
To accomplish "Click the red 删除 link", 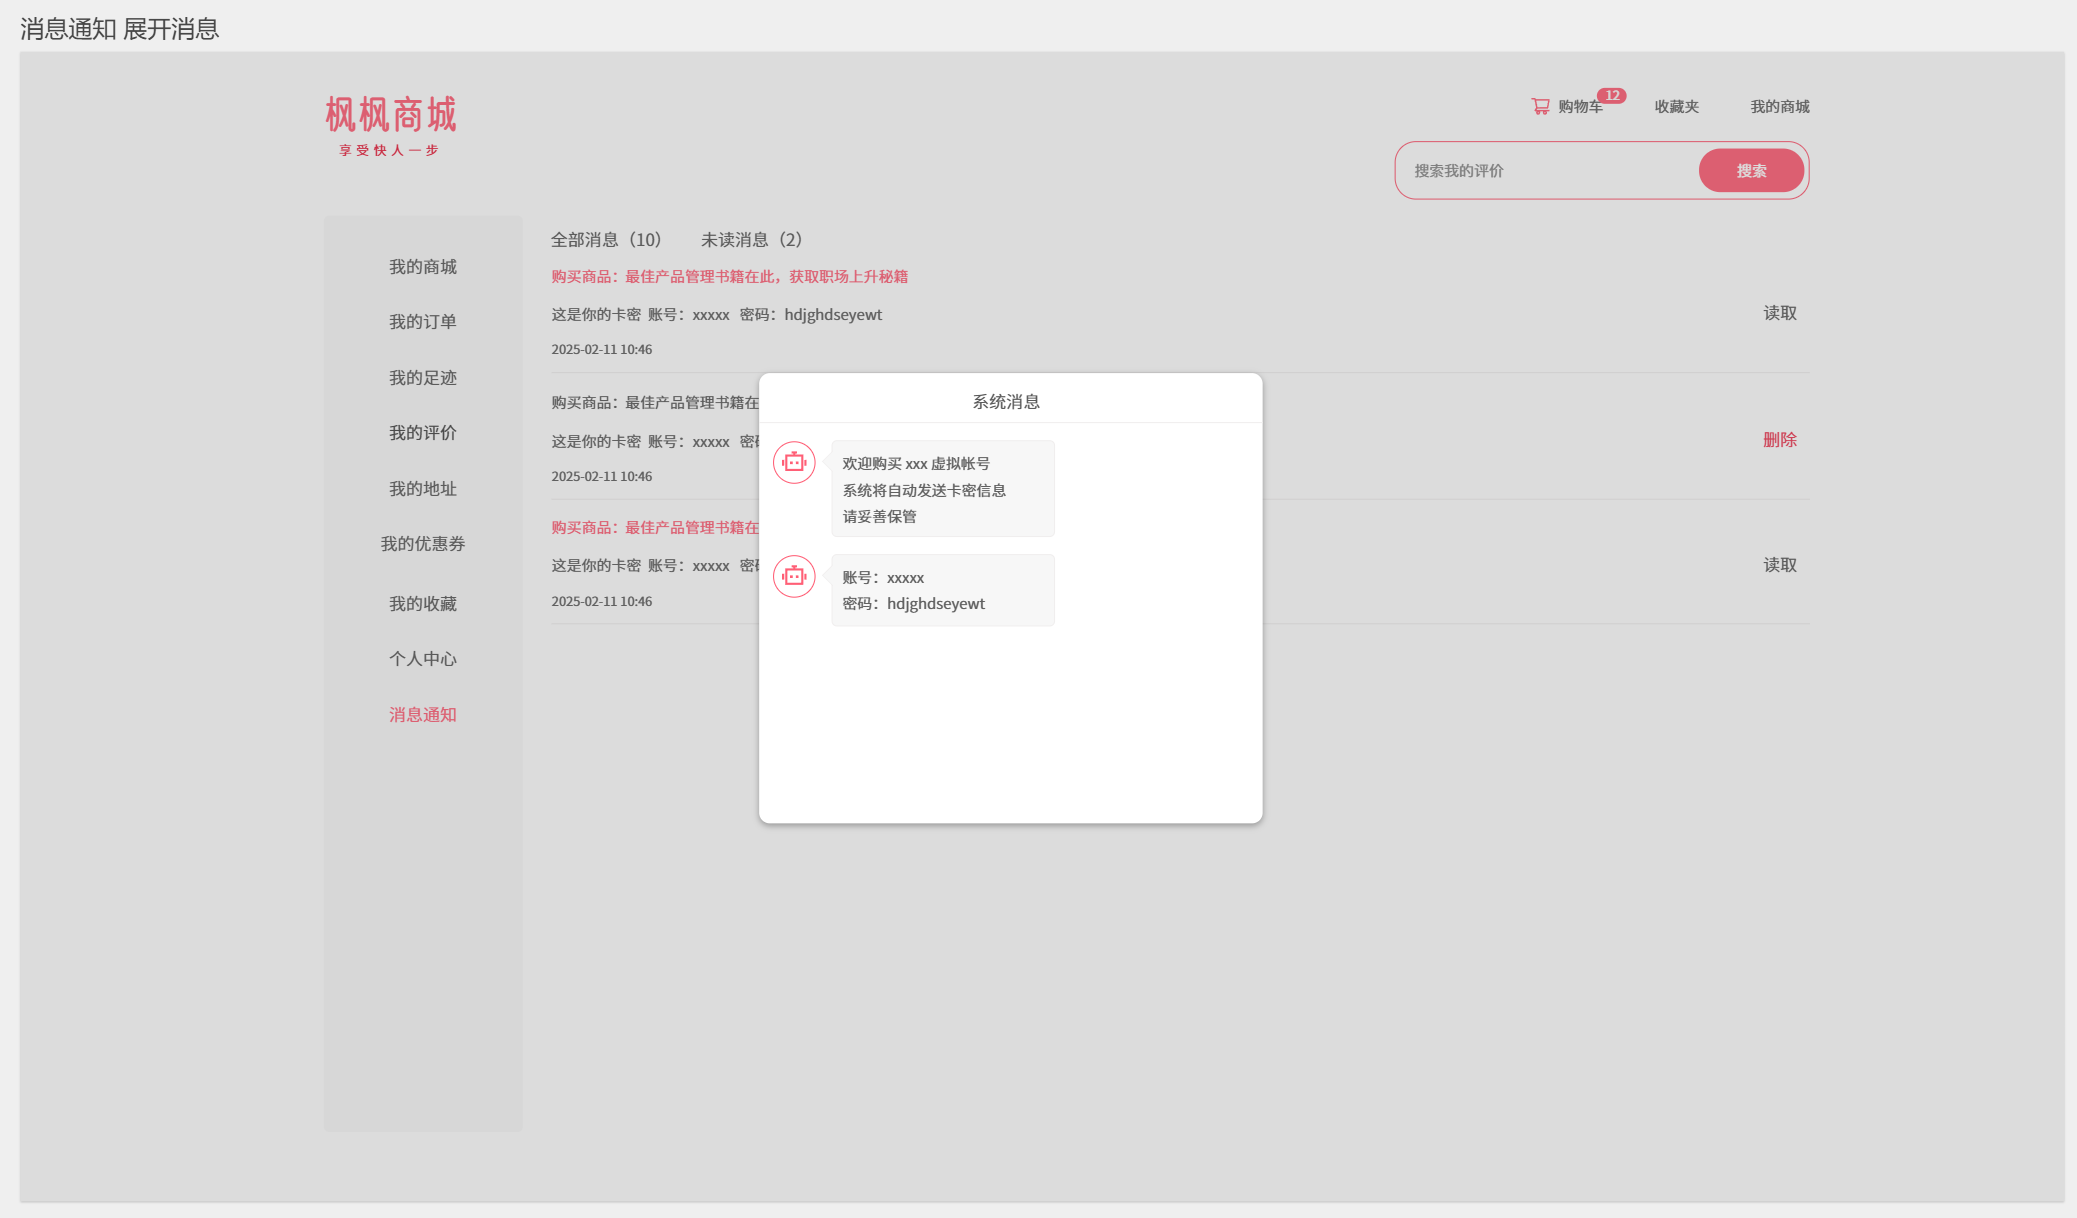I will (x=1779, y=440).
